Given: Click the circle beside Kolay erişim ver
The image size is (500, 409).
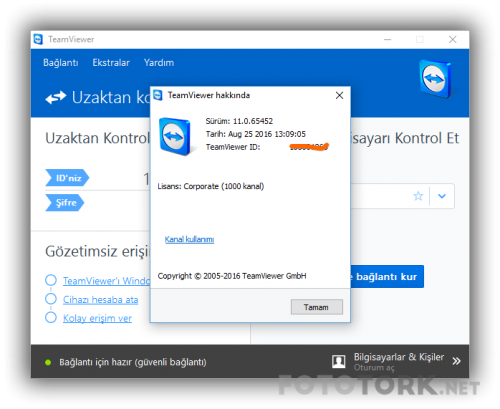Looking at the screenshot, I should (x=51, y=317).
